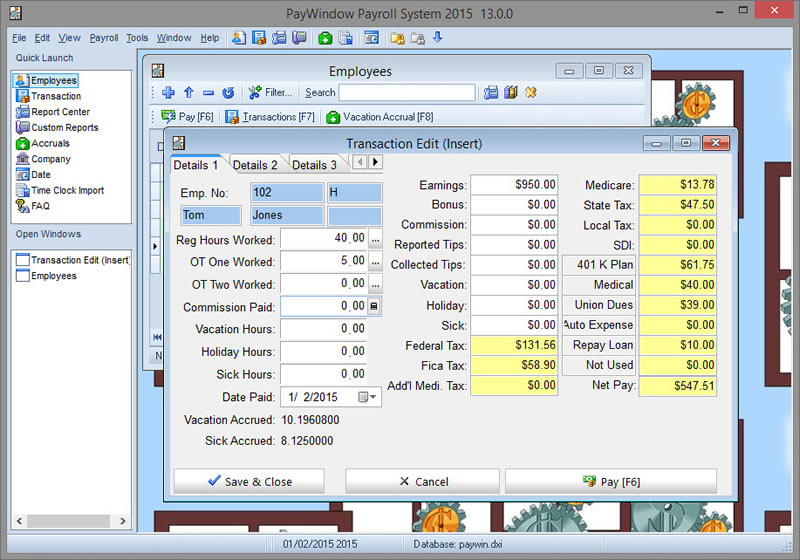Open OT One Worked ellipsis lookup
The width and height of the screenshot is (800, 560).
(x=375, y=261)
